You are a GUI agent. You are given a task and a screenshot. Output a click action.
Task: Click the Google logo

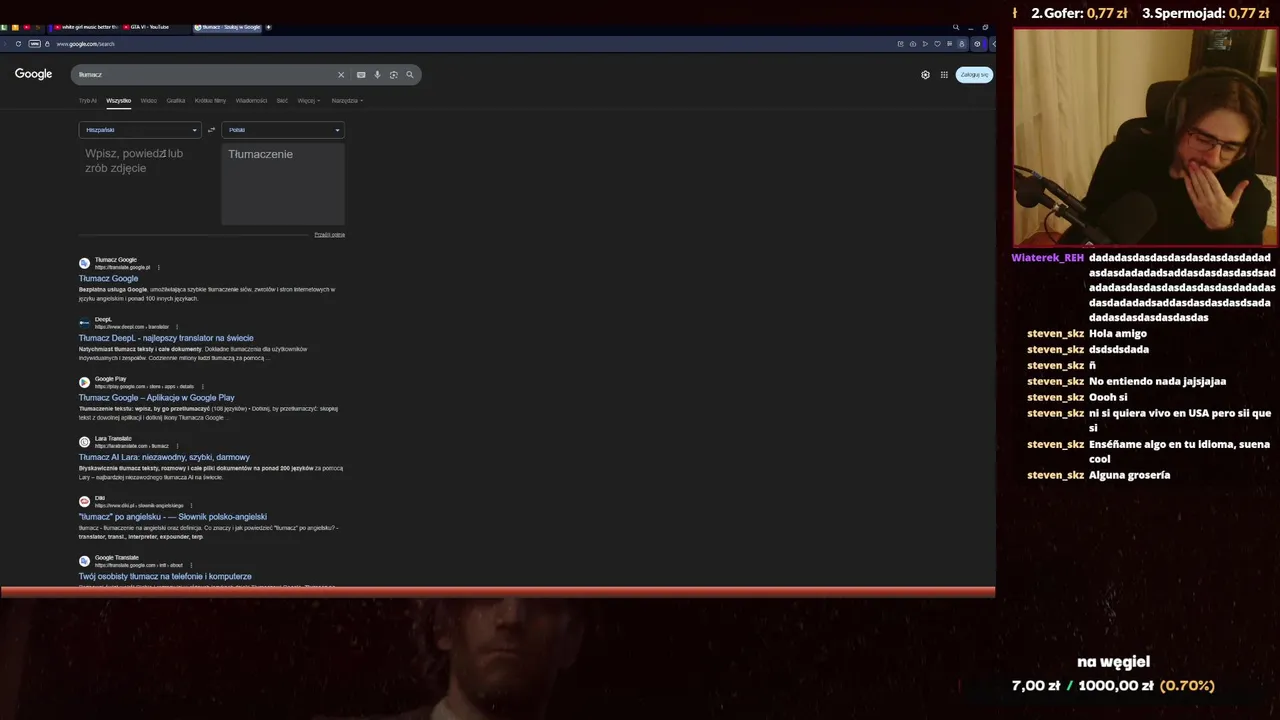33,74
